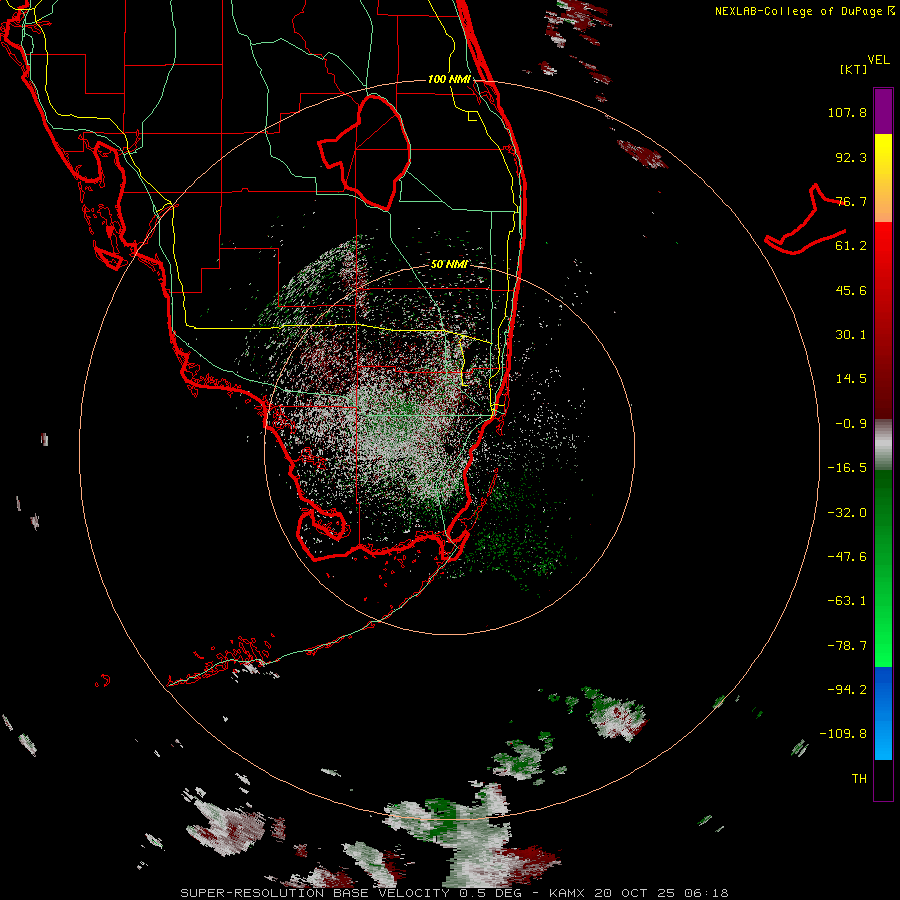Pick the purple segment of the velocity color bar

[883, 111]
